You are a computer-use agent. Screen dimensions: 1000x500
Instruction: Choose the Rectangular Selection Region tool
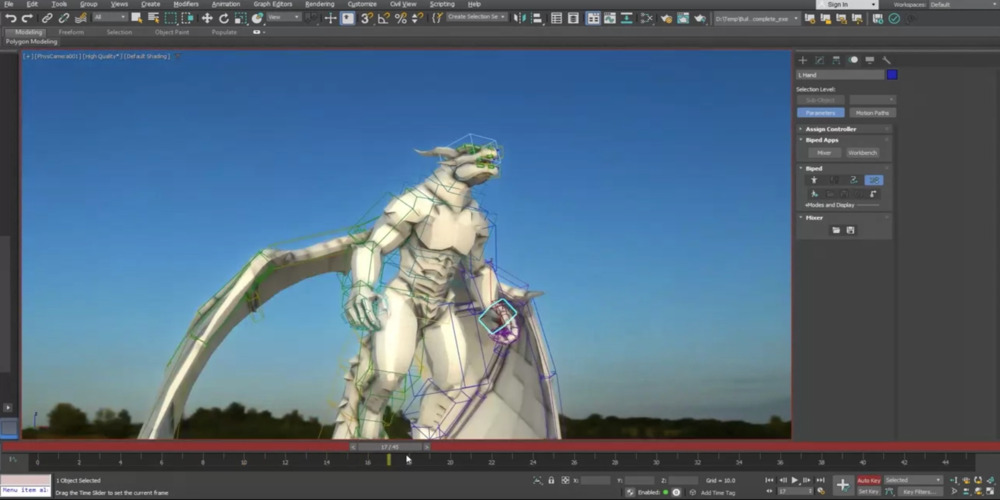(170, 18)
